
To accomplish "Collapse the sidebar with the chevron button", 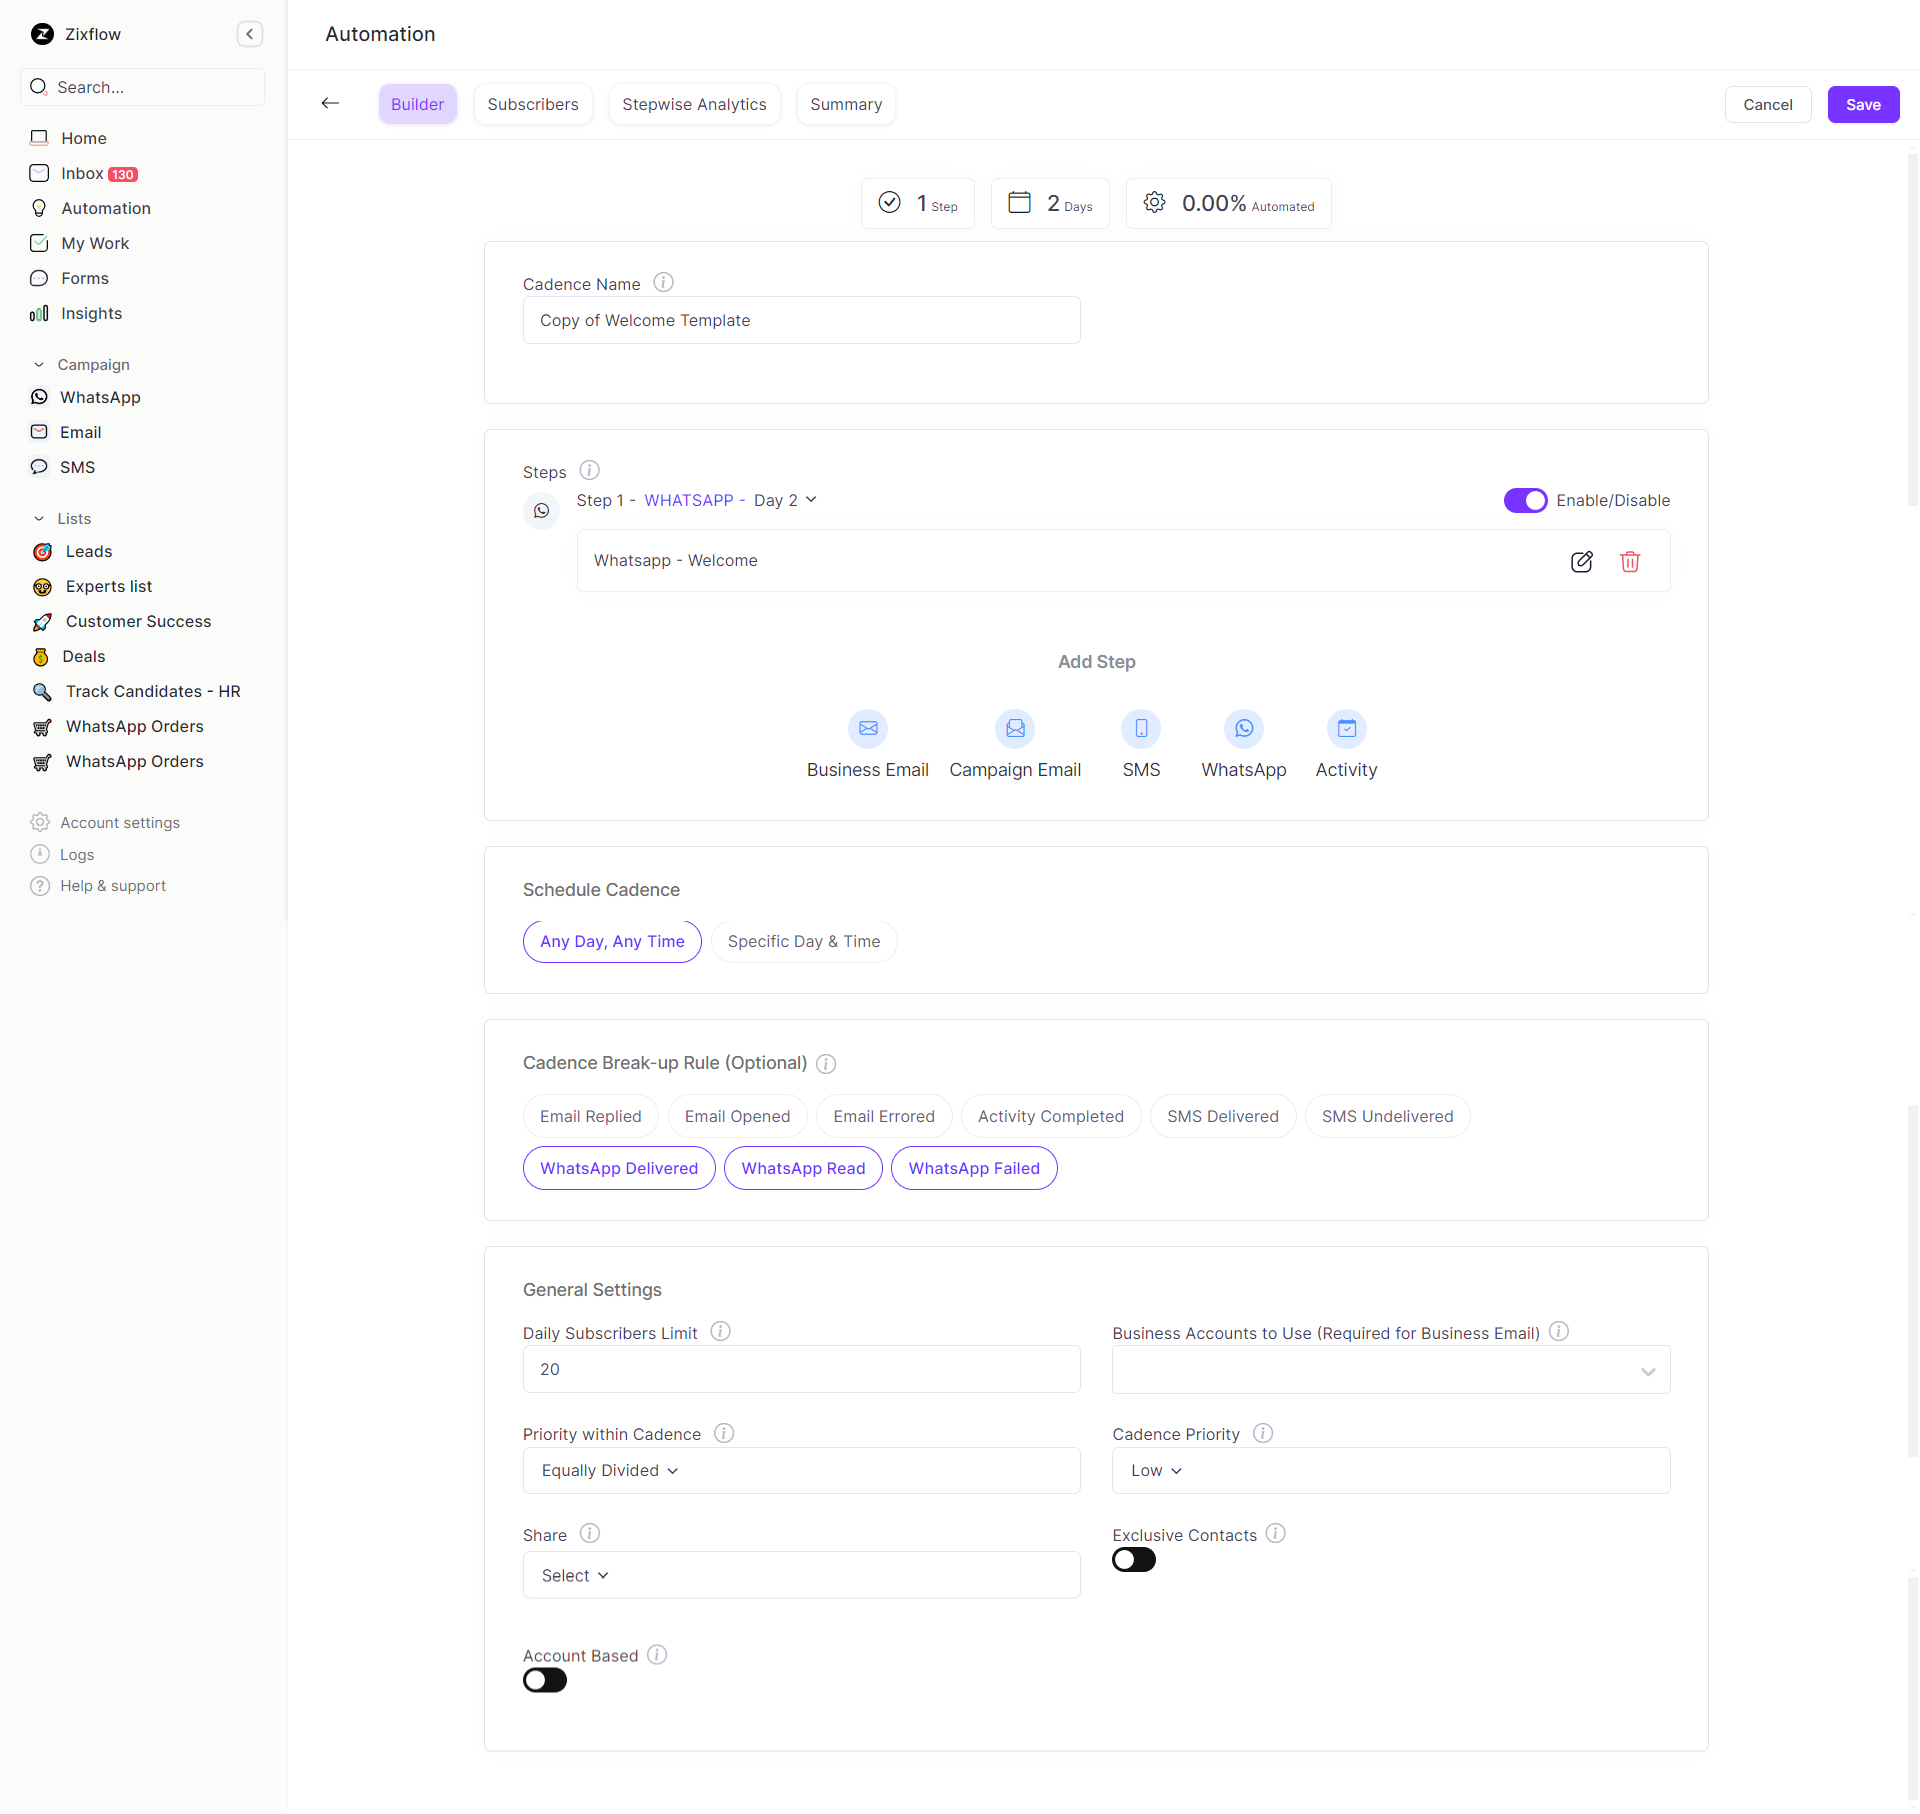I will pyautogui.click(x=250, y=34).
